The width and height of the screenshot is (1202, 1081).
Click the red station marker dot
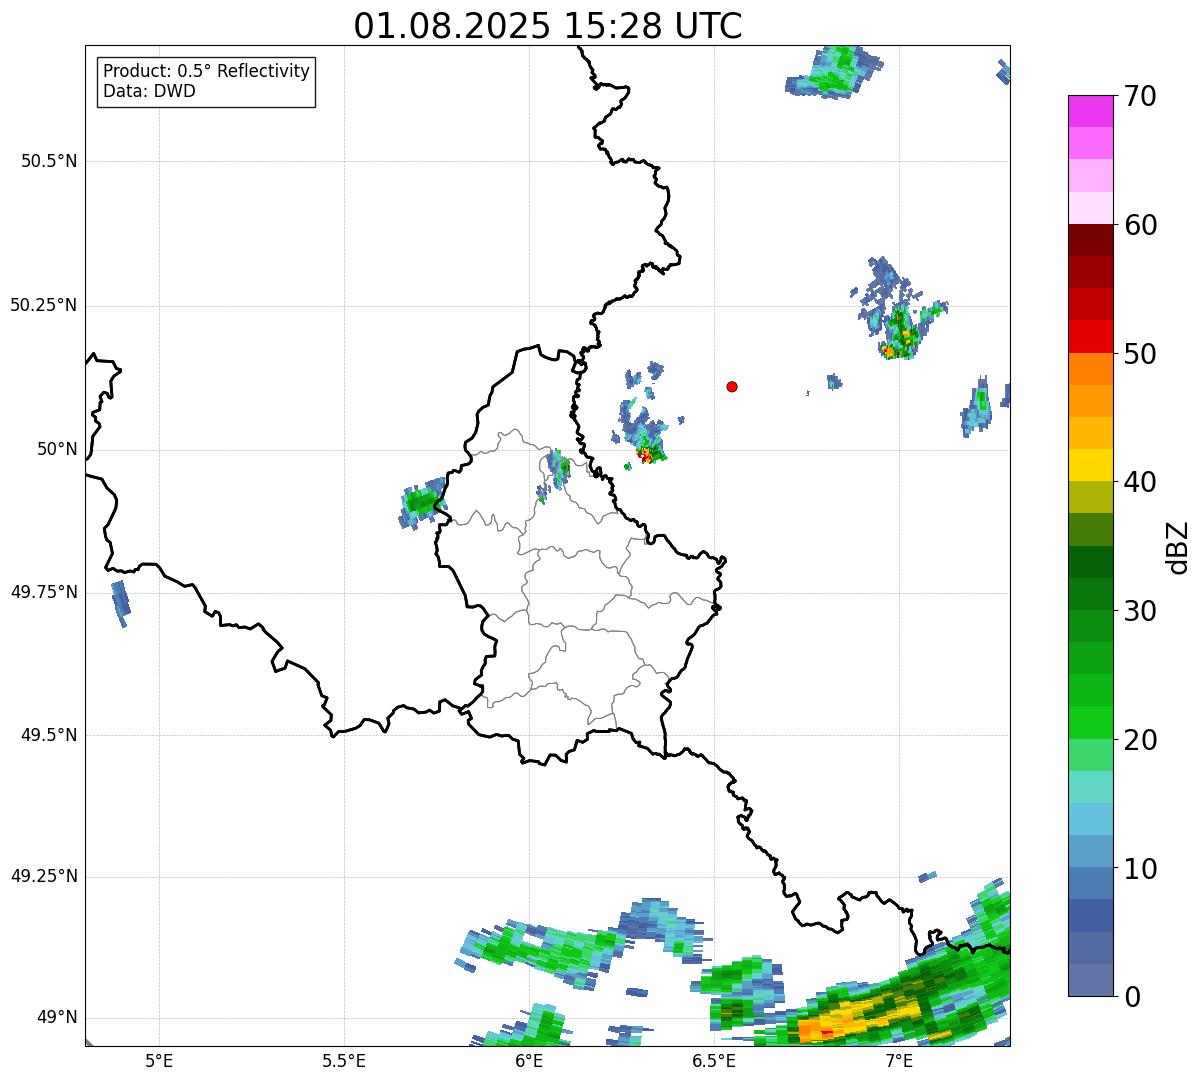click(732, 386)
